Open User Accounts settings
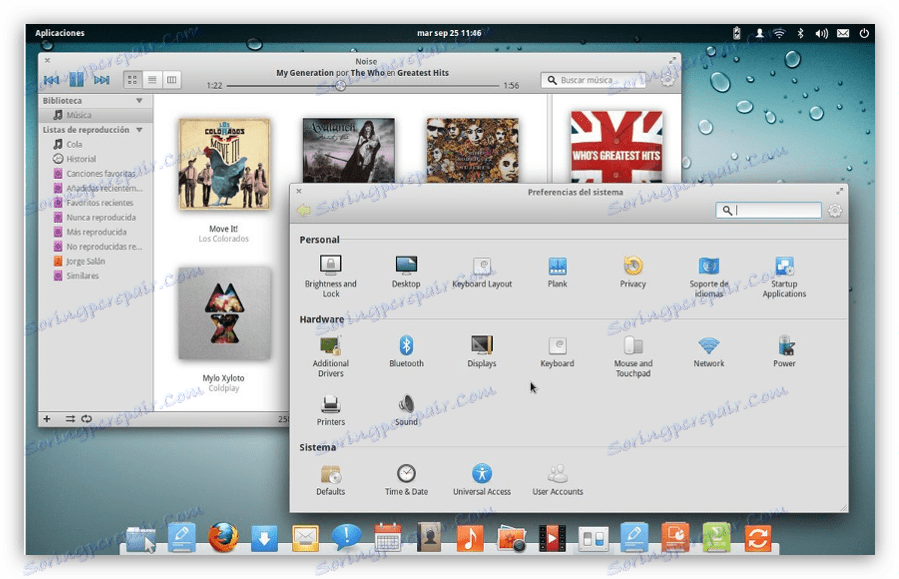The width and height of the screenshot is (899, 579). pyautogui.click(x=557, y=479)
